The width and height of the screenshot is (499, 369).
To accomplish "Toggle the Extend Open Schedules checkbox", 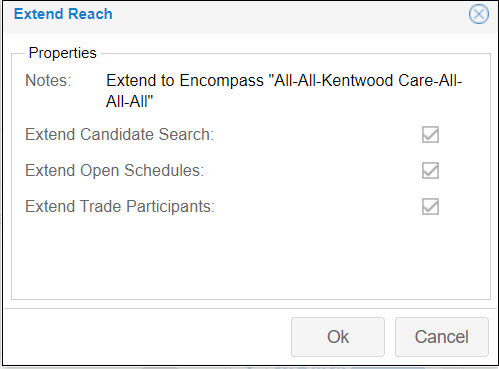I will 430,171.
